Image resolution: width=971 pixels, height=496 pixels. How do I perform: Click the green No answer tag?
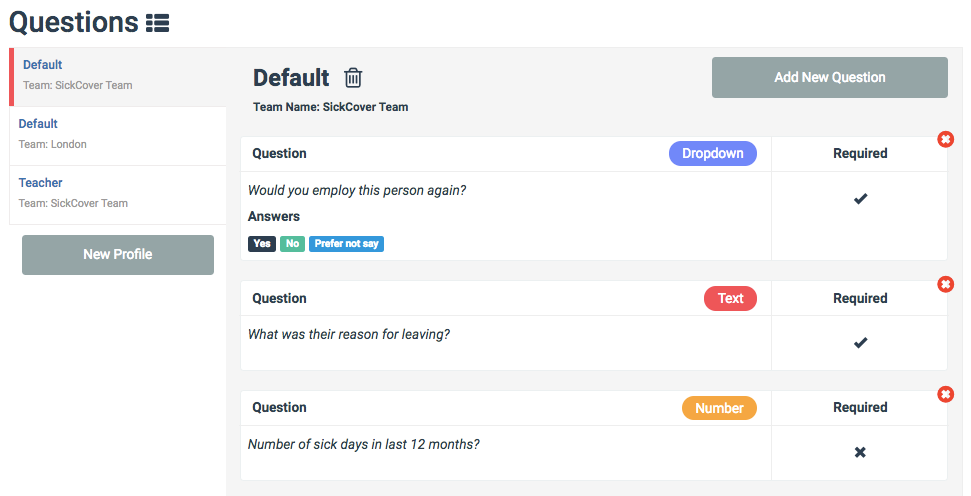(x=292, y=244)
